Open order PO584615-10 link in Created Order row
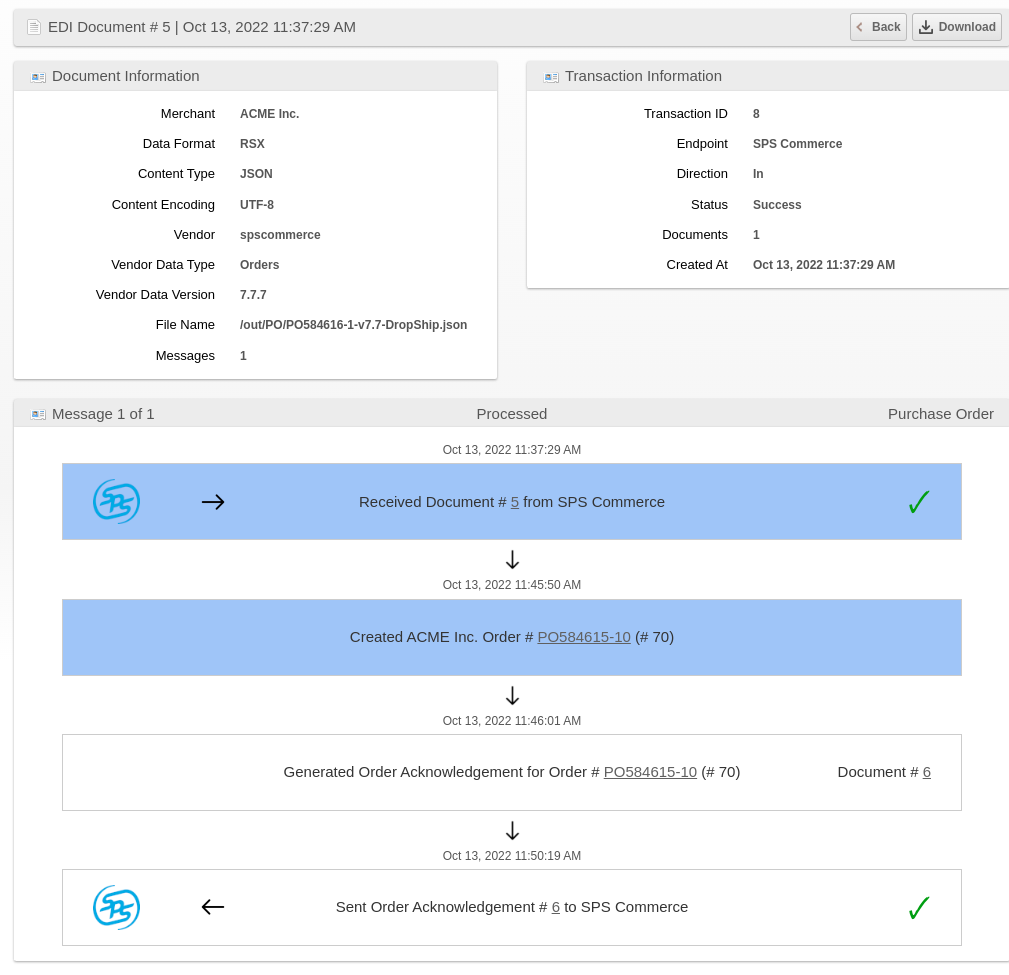 click(x=584, y=637)
